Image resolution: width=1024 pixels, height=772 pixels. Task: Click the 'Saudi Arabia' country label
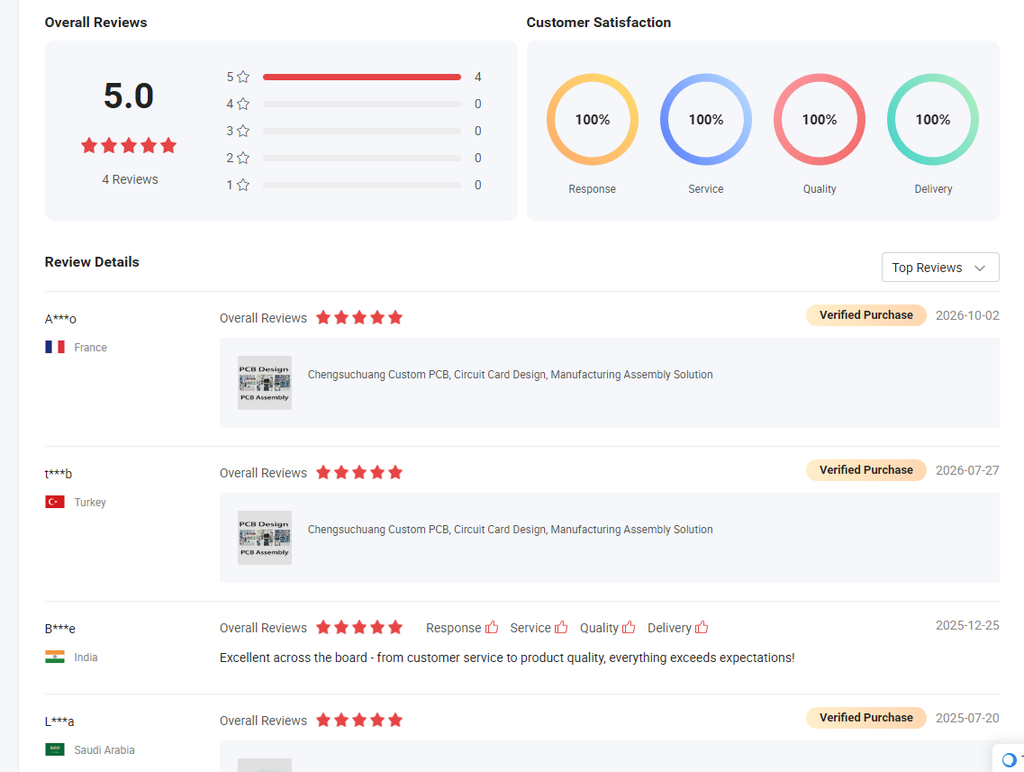(104, 750)
